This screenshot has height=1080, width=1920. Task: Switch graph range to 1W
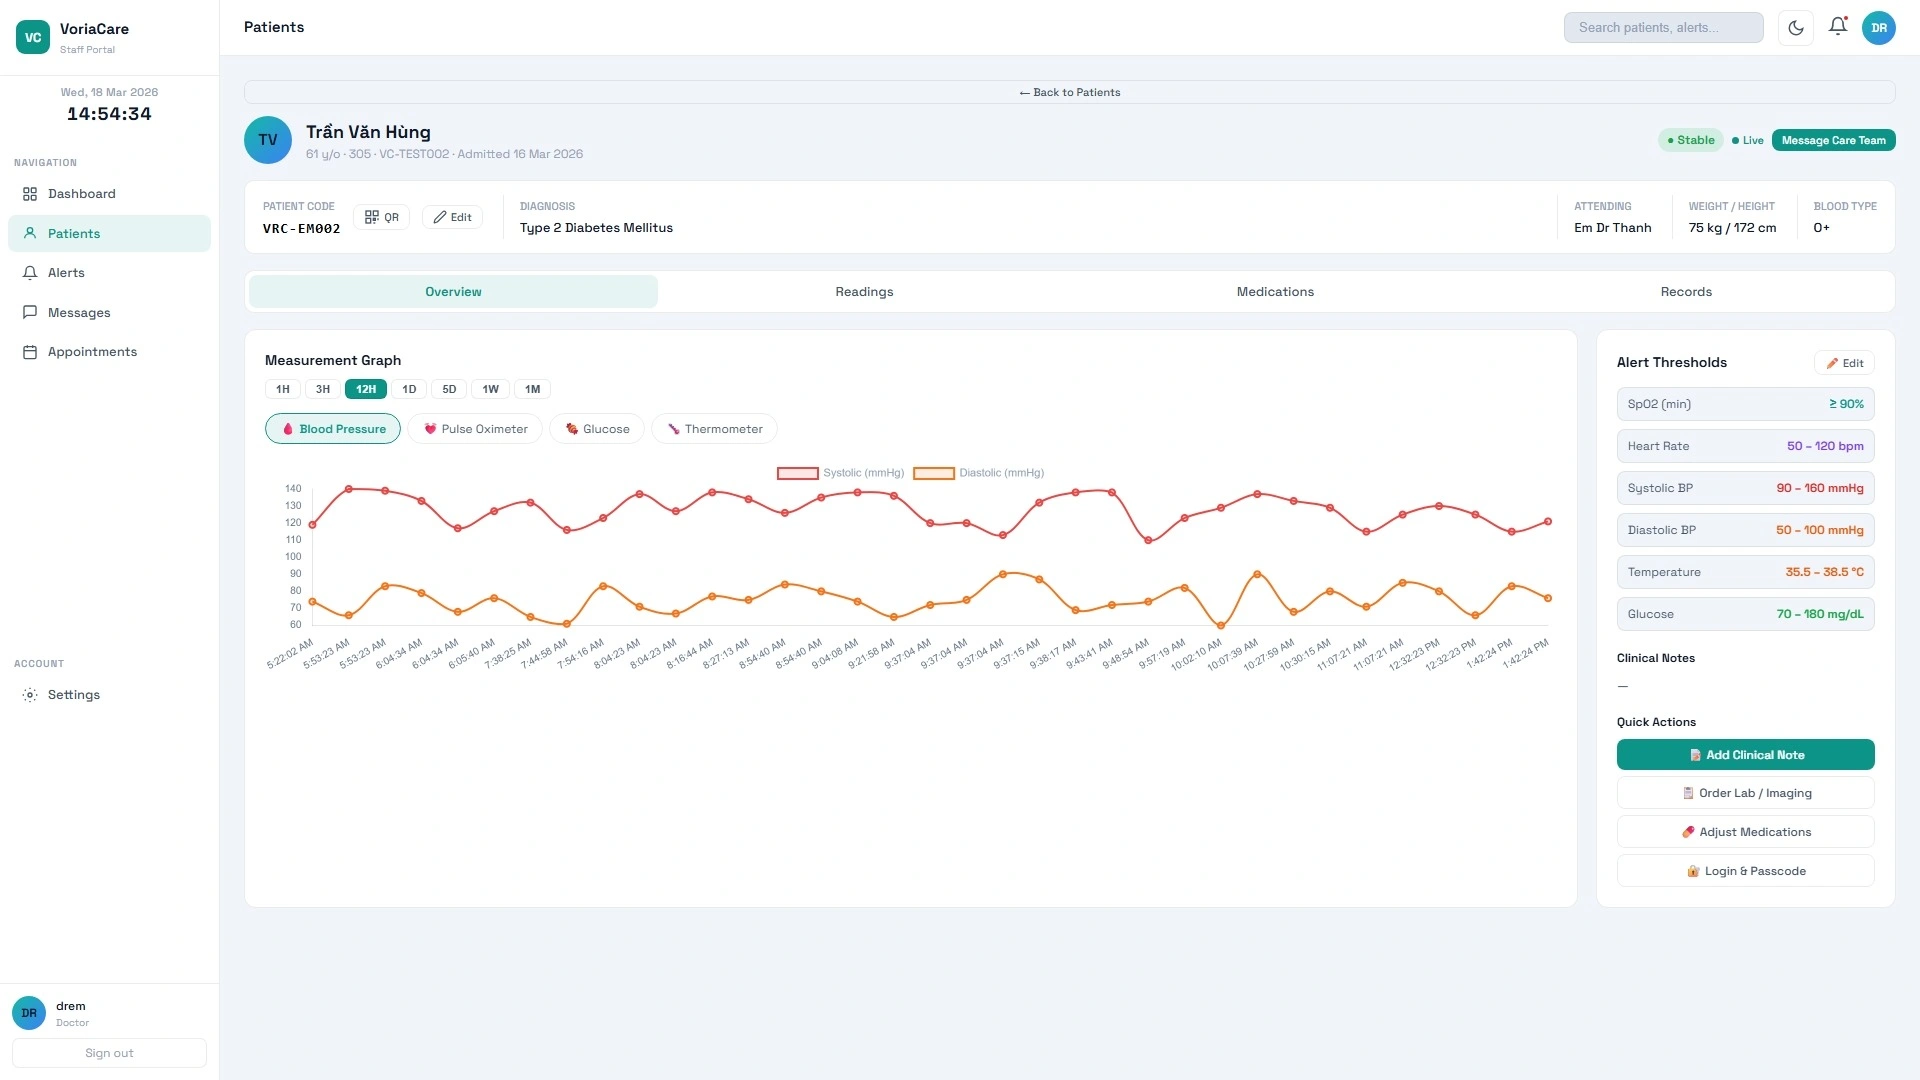pos(490,389)
